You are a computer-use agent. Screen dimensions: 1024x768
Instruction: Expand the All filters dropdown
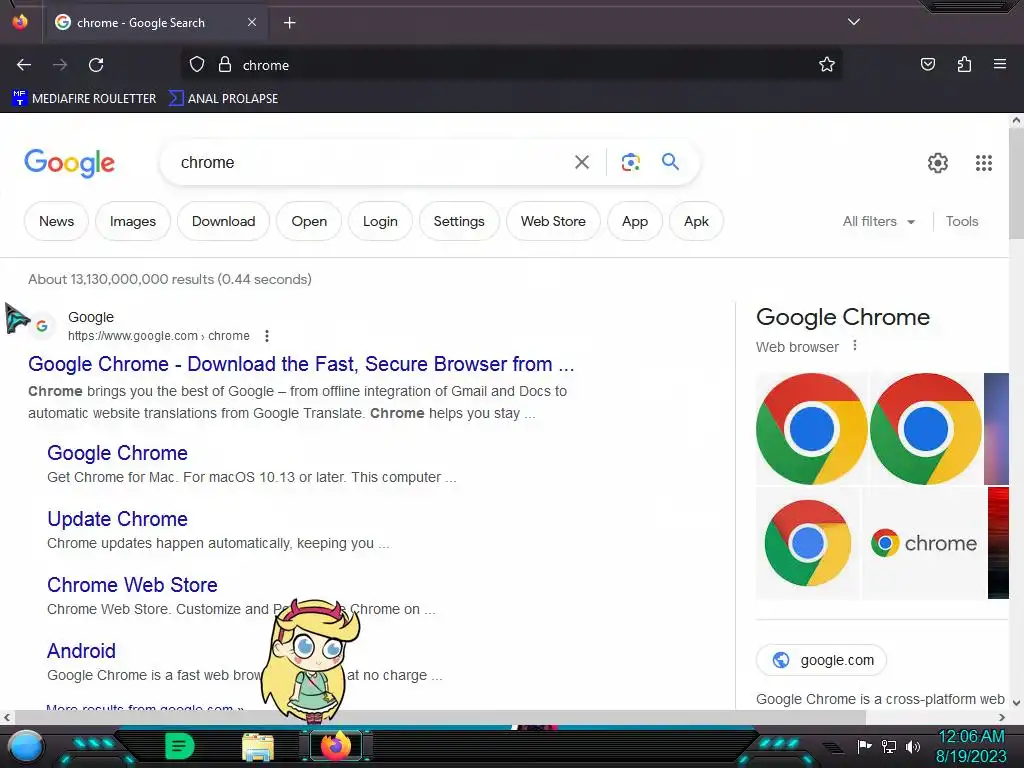[x=878, y=221]
